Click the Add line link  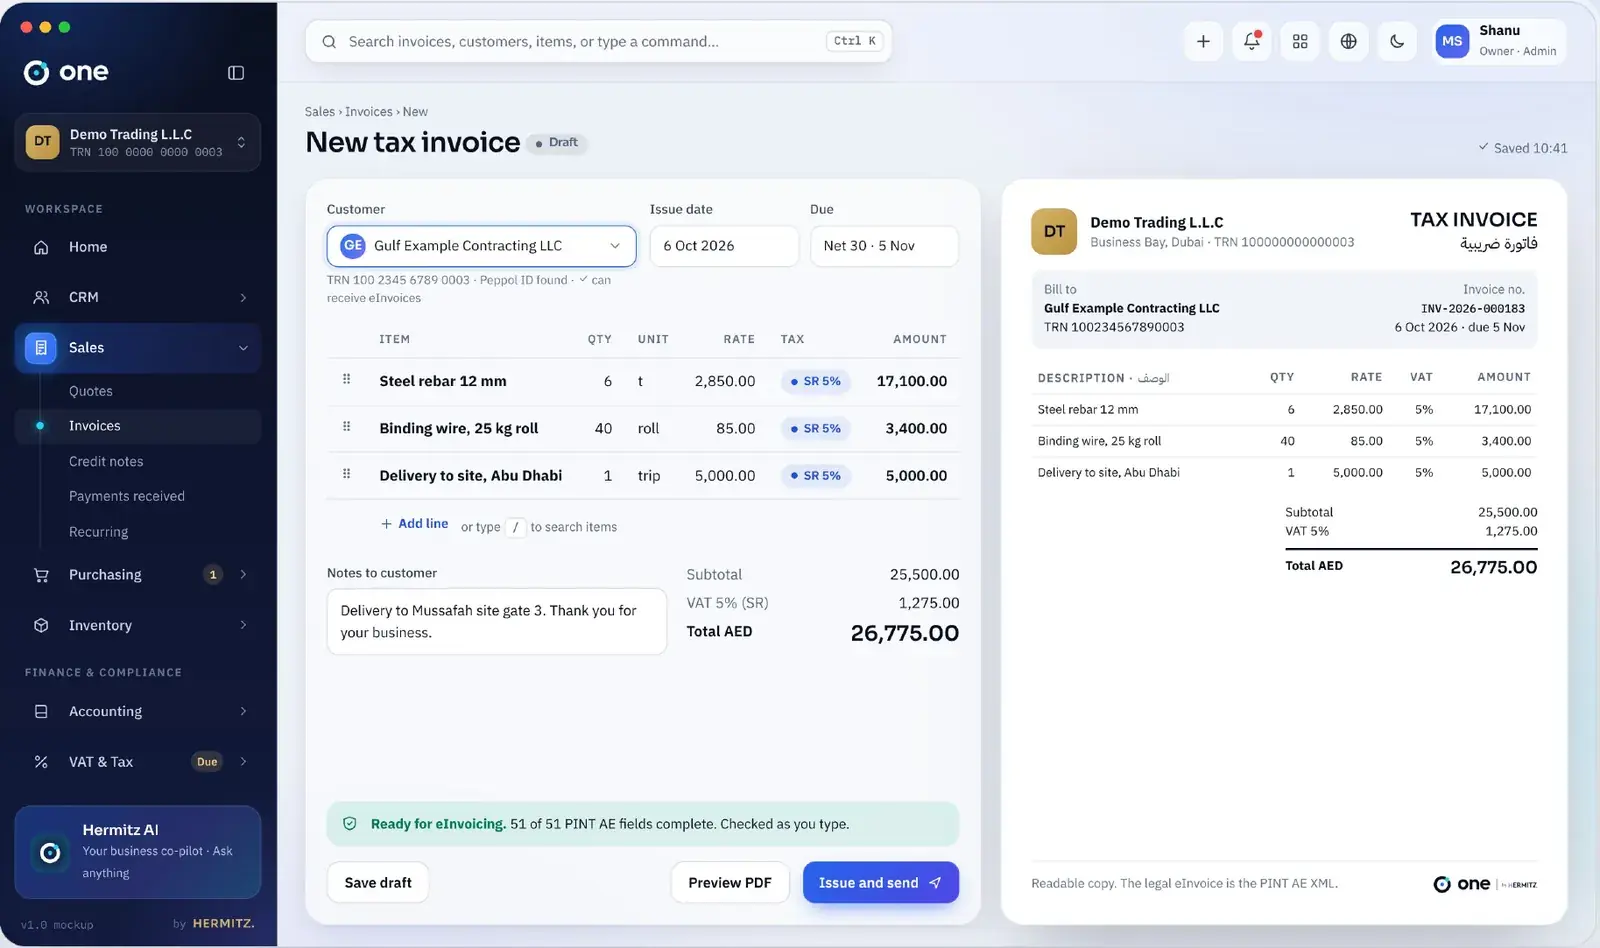pyautogui.click(x=414, y=524)
